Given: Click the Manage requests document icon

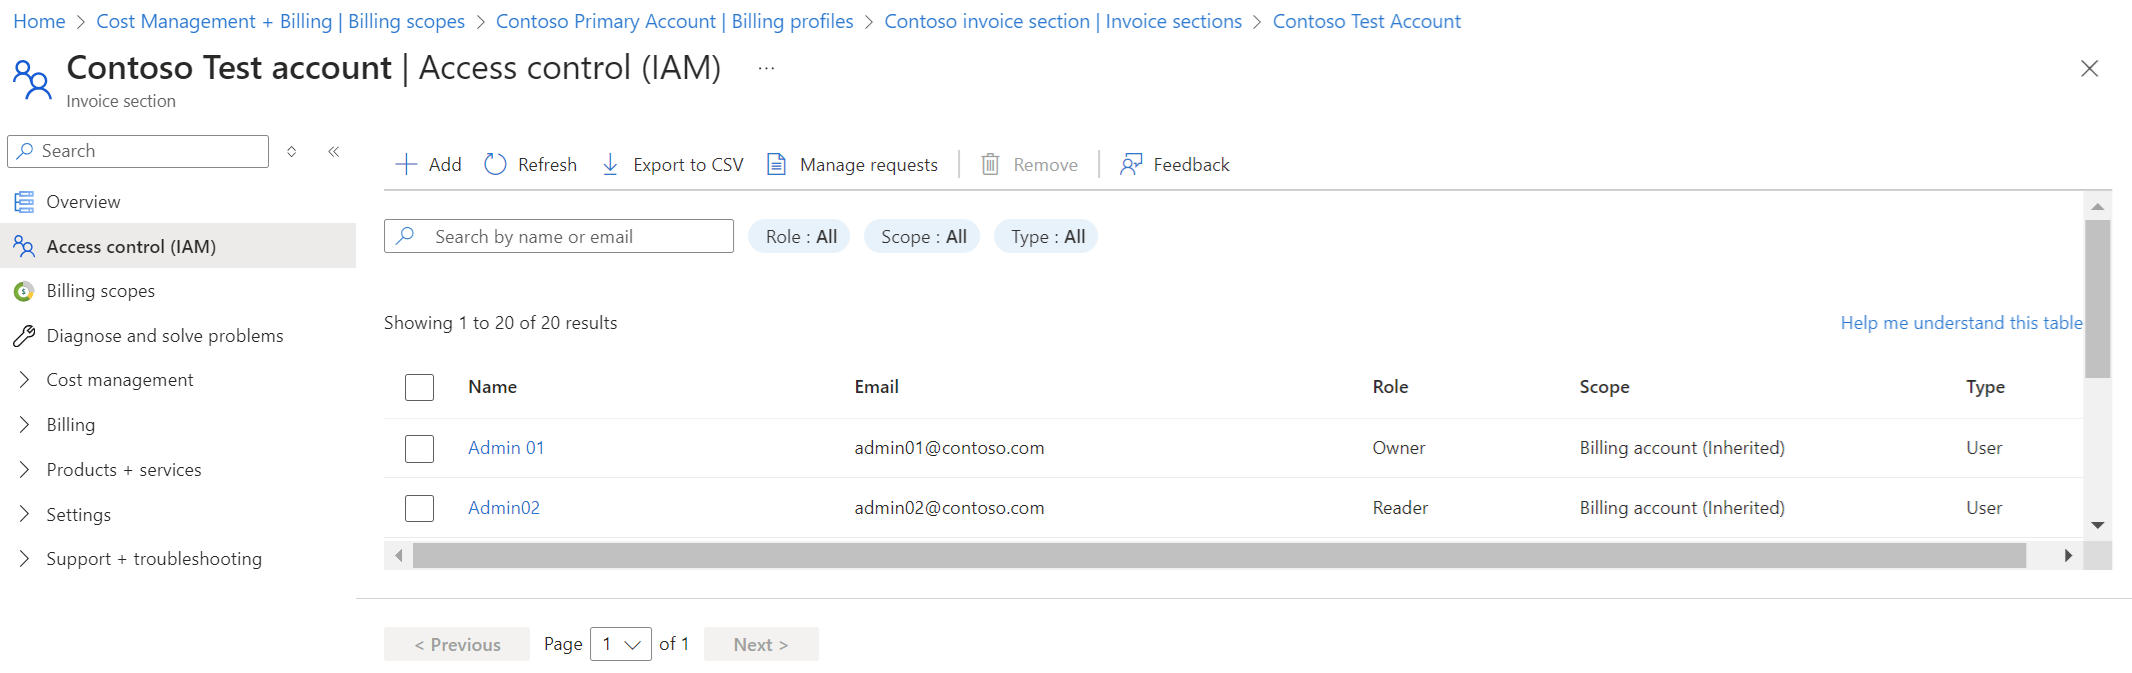Looking at the screenshot, I should pos(776,165).
